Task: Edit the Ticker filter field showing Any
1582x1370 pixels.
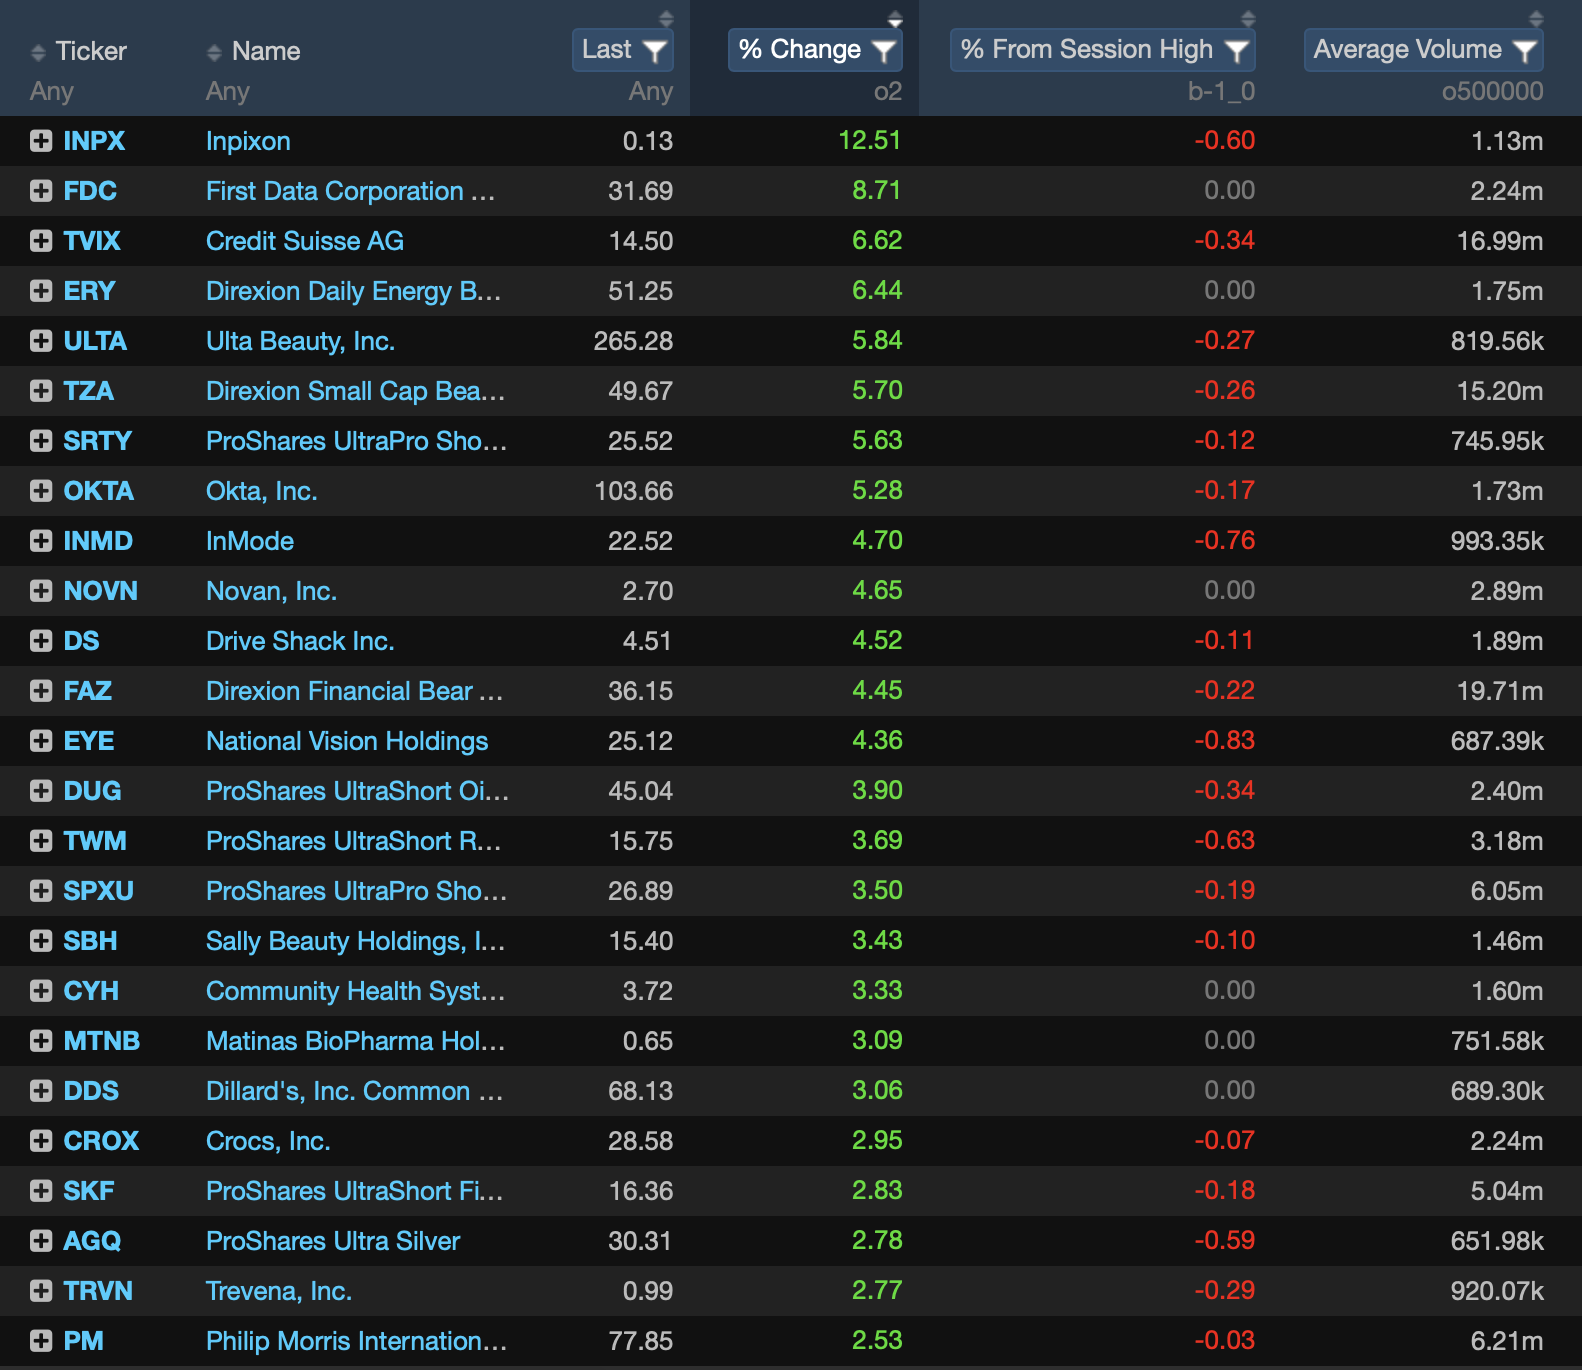Action: click(x=52, y=92)
